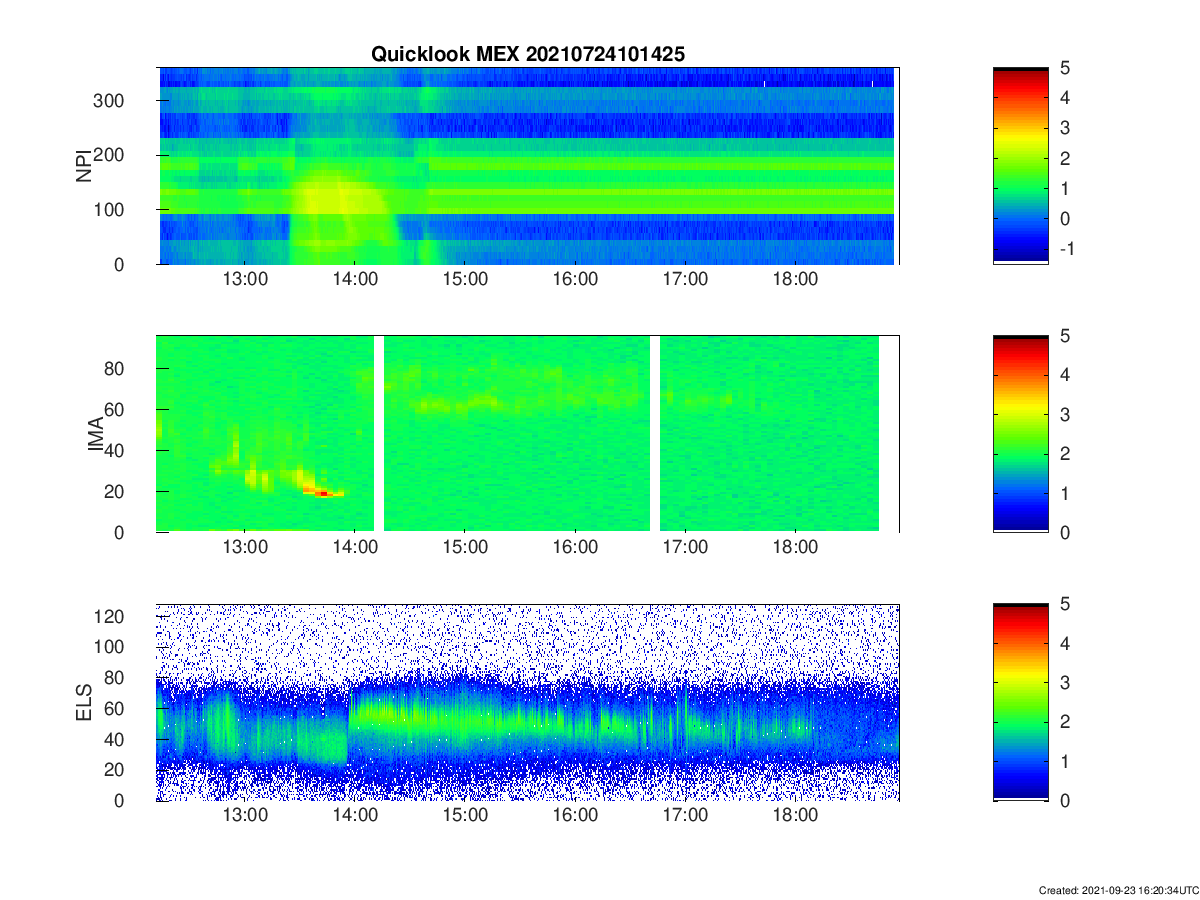Click the red hot spot in the IMA plot
This screenshot has width=1200, height=900.
click(x=323, y=493)
